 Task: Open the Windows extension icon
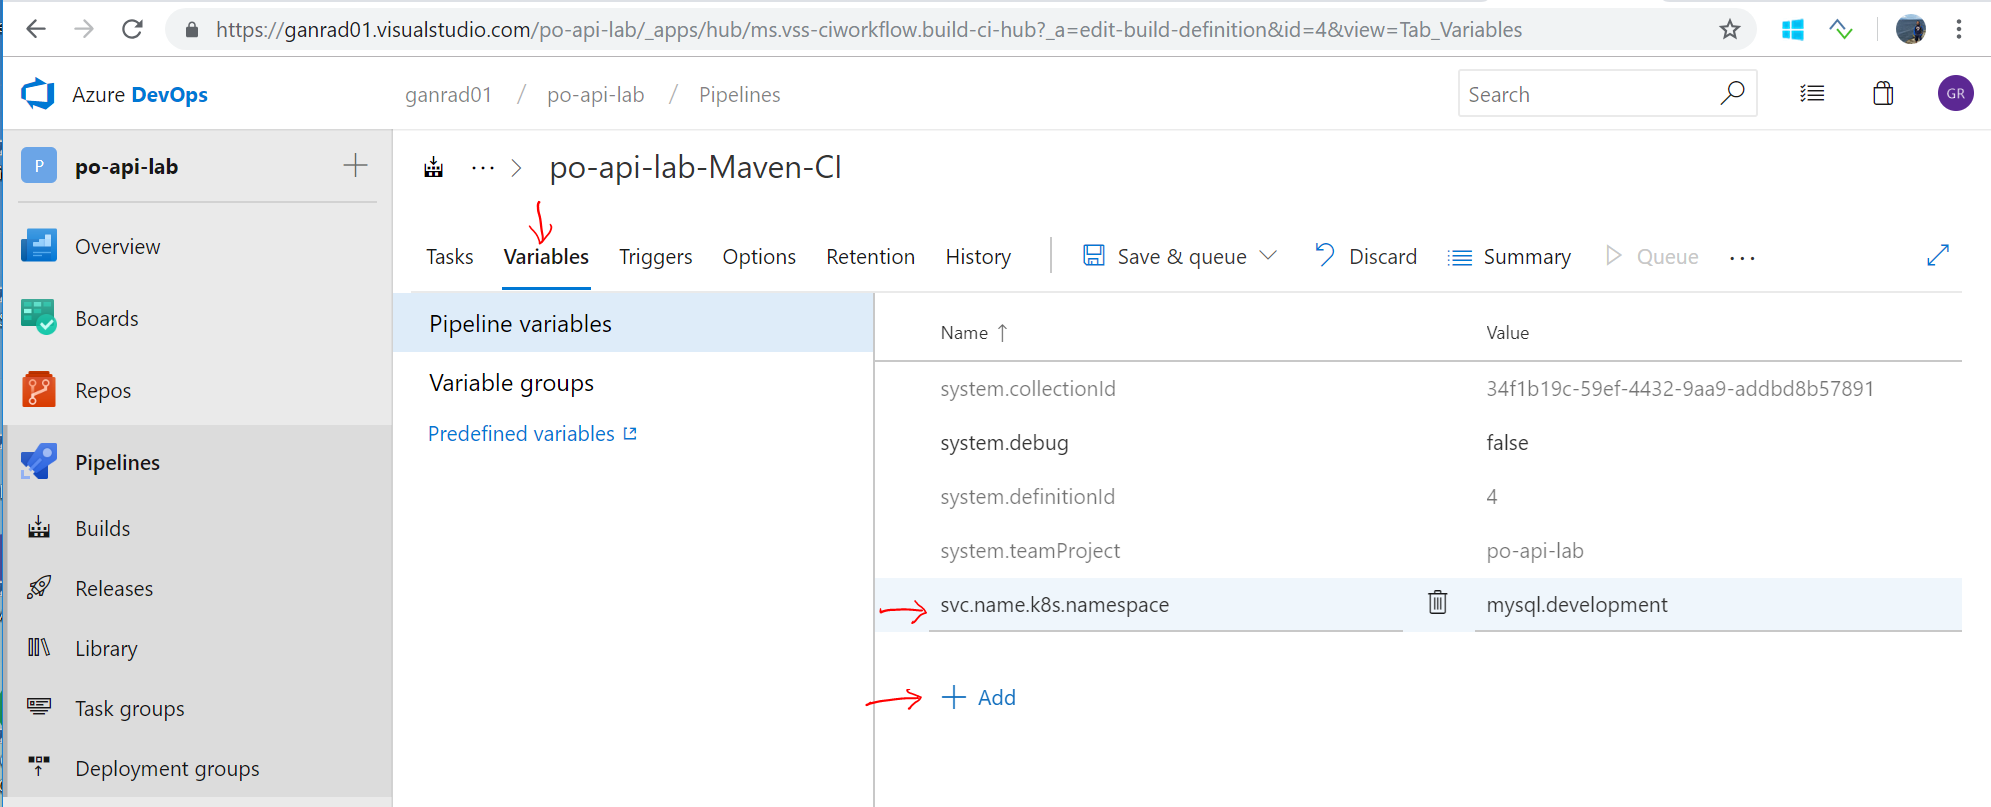(1793, 30)
